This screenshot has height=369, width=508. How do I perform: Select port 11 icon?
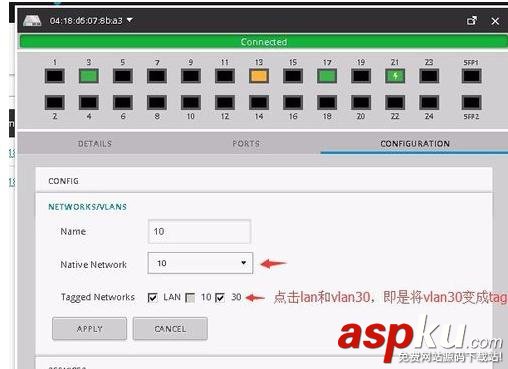point(225,76)
